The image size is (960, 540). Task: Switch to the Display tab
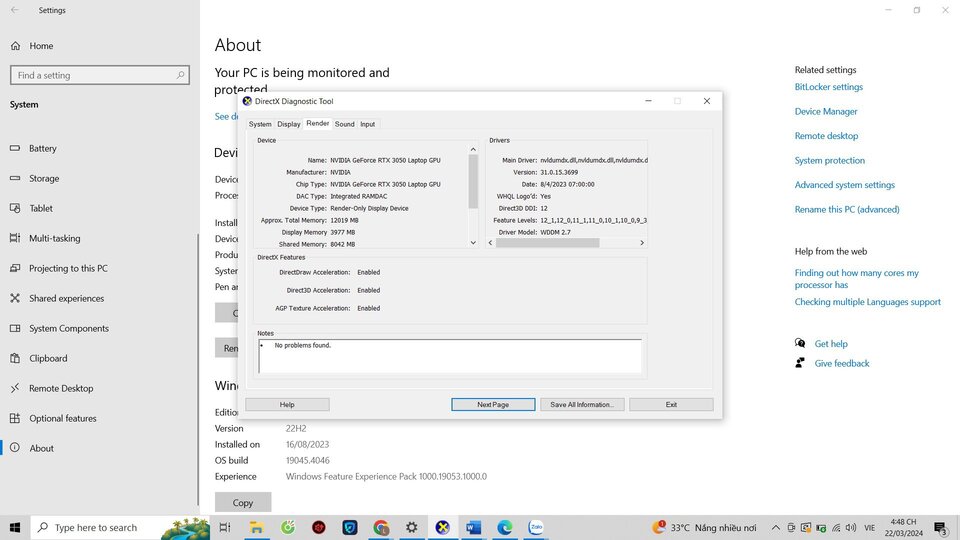(288, 124)
